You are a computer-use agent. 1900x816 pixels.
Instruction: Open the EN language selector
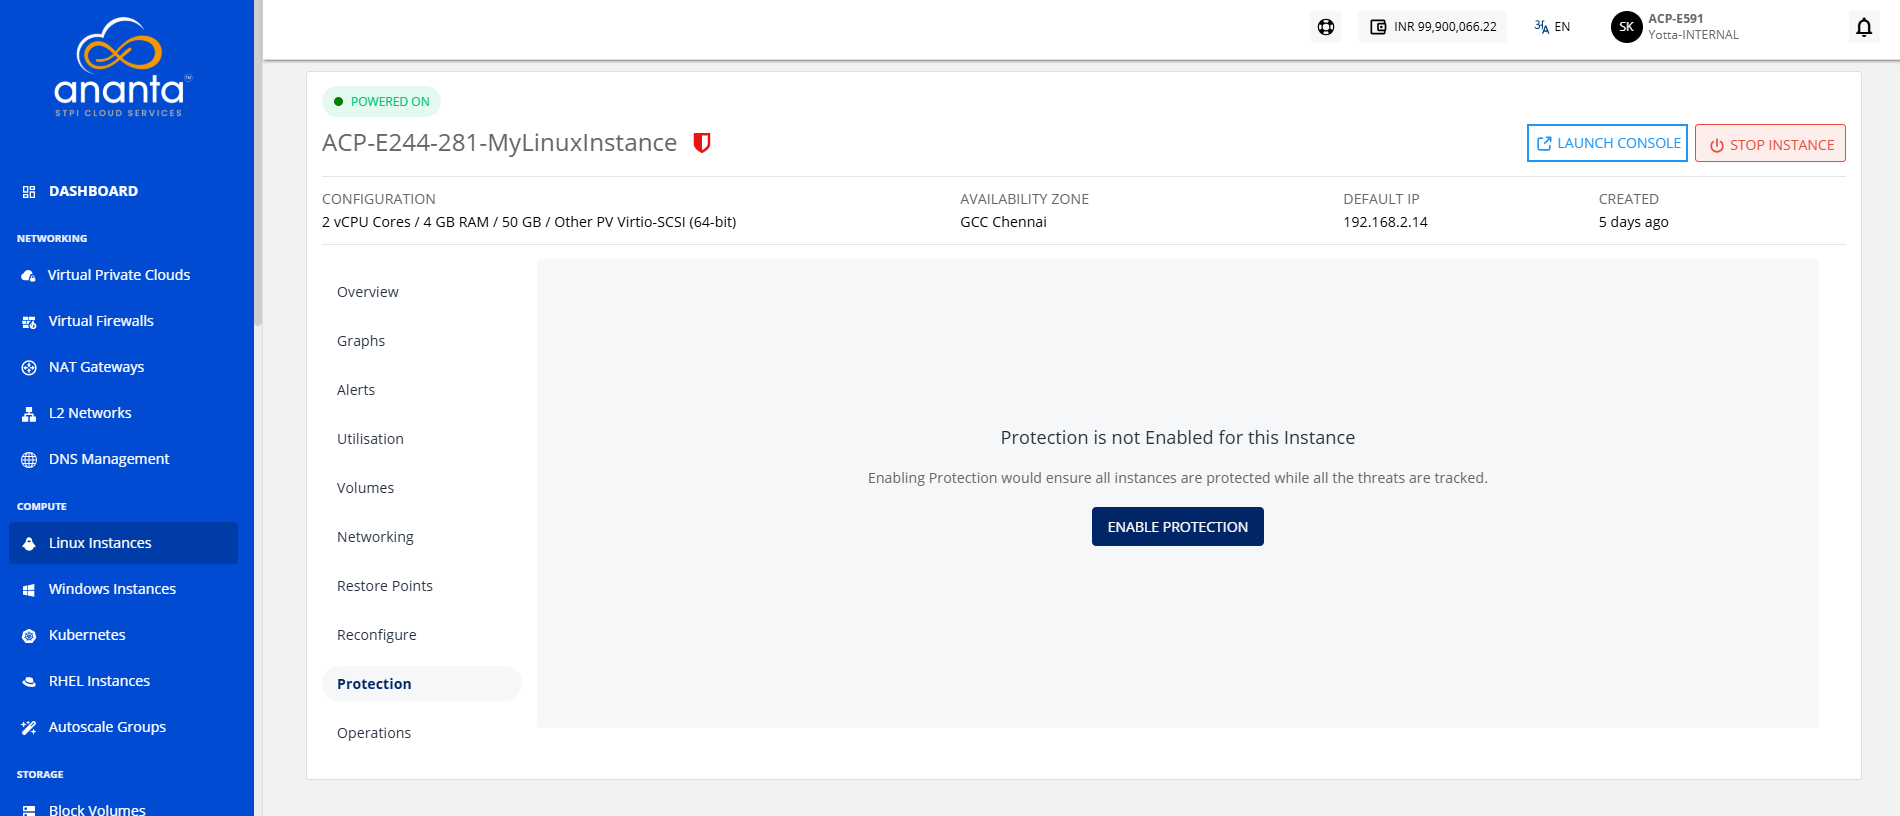tap(1552, 27)
